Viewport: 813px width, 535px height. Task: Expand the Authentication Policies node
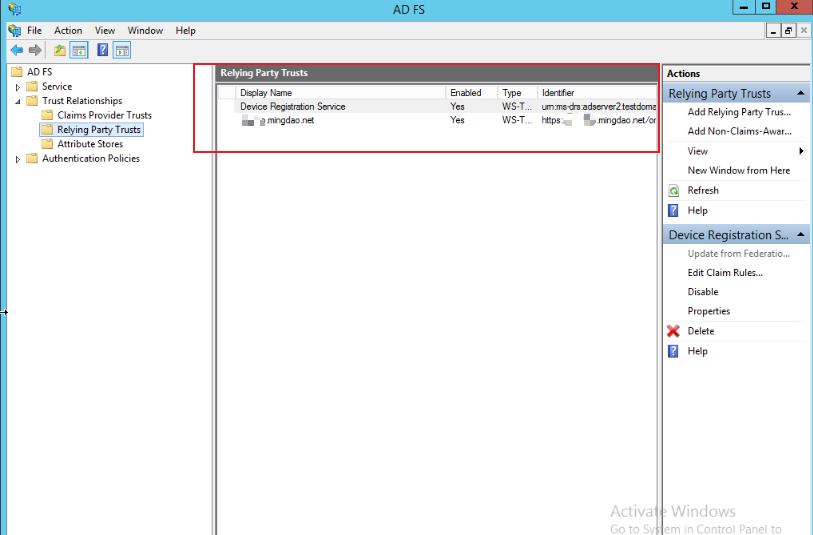(x=18, y=159)
